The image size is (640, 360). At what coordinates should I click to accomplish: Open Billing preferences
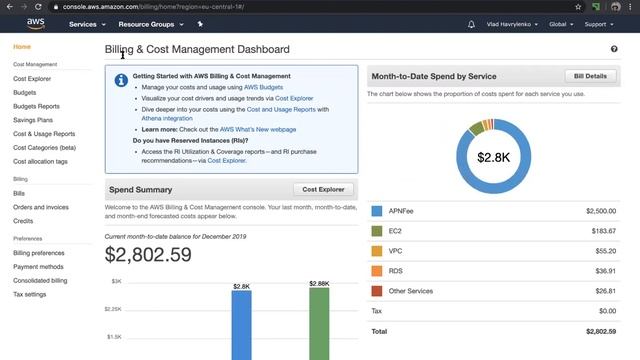pyautogui.click(x=39, y=253)
